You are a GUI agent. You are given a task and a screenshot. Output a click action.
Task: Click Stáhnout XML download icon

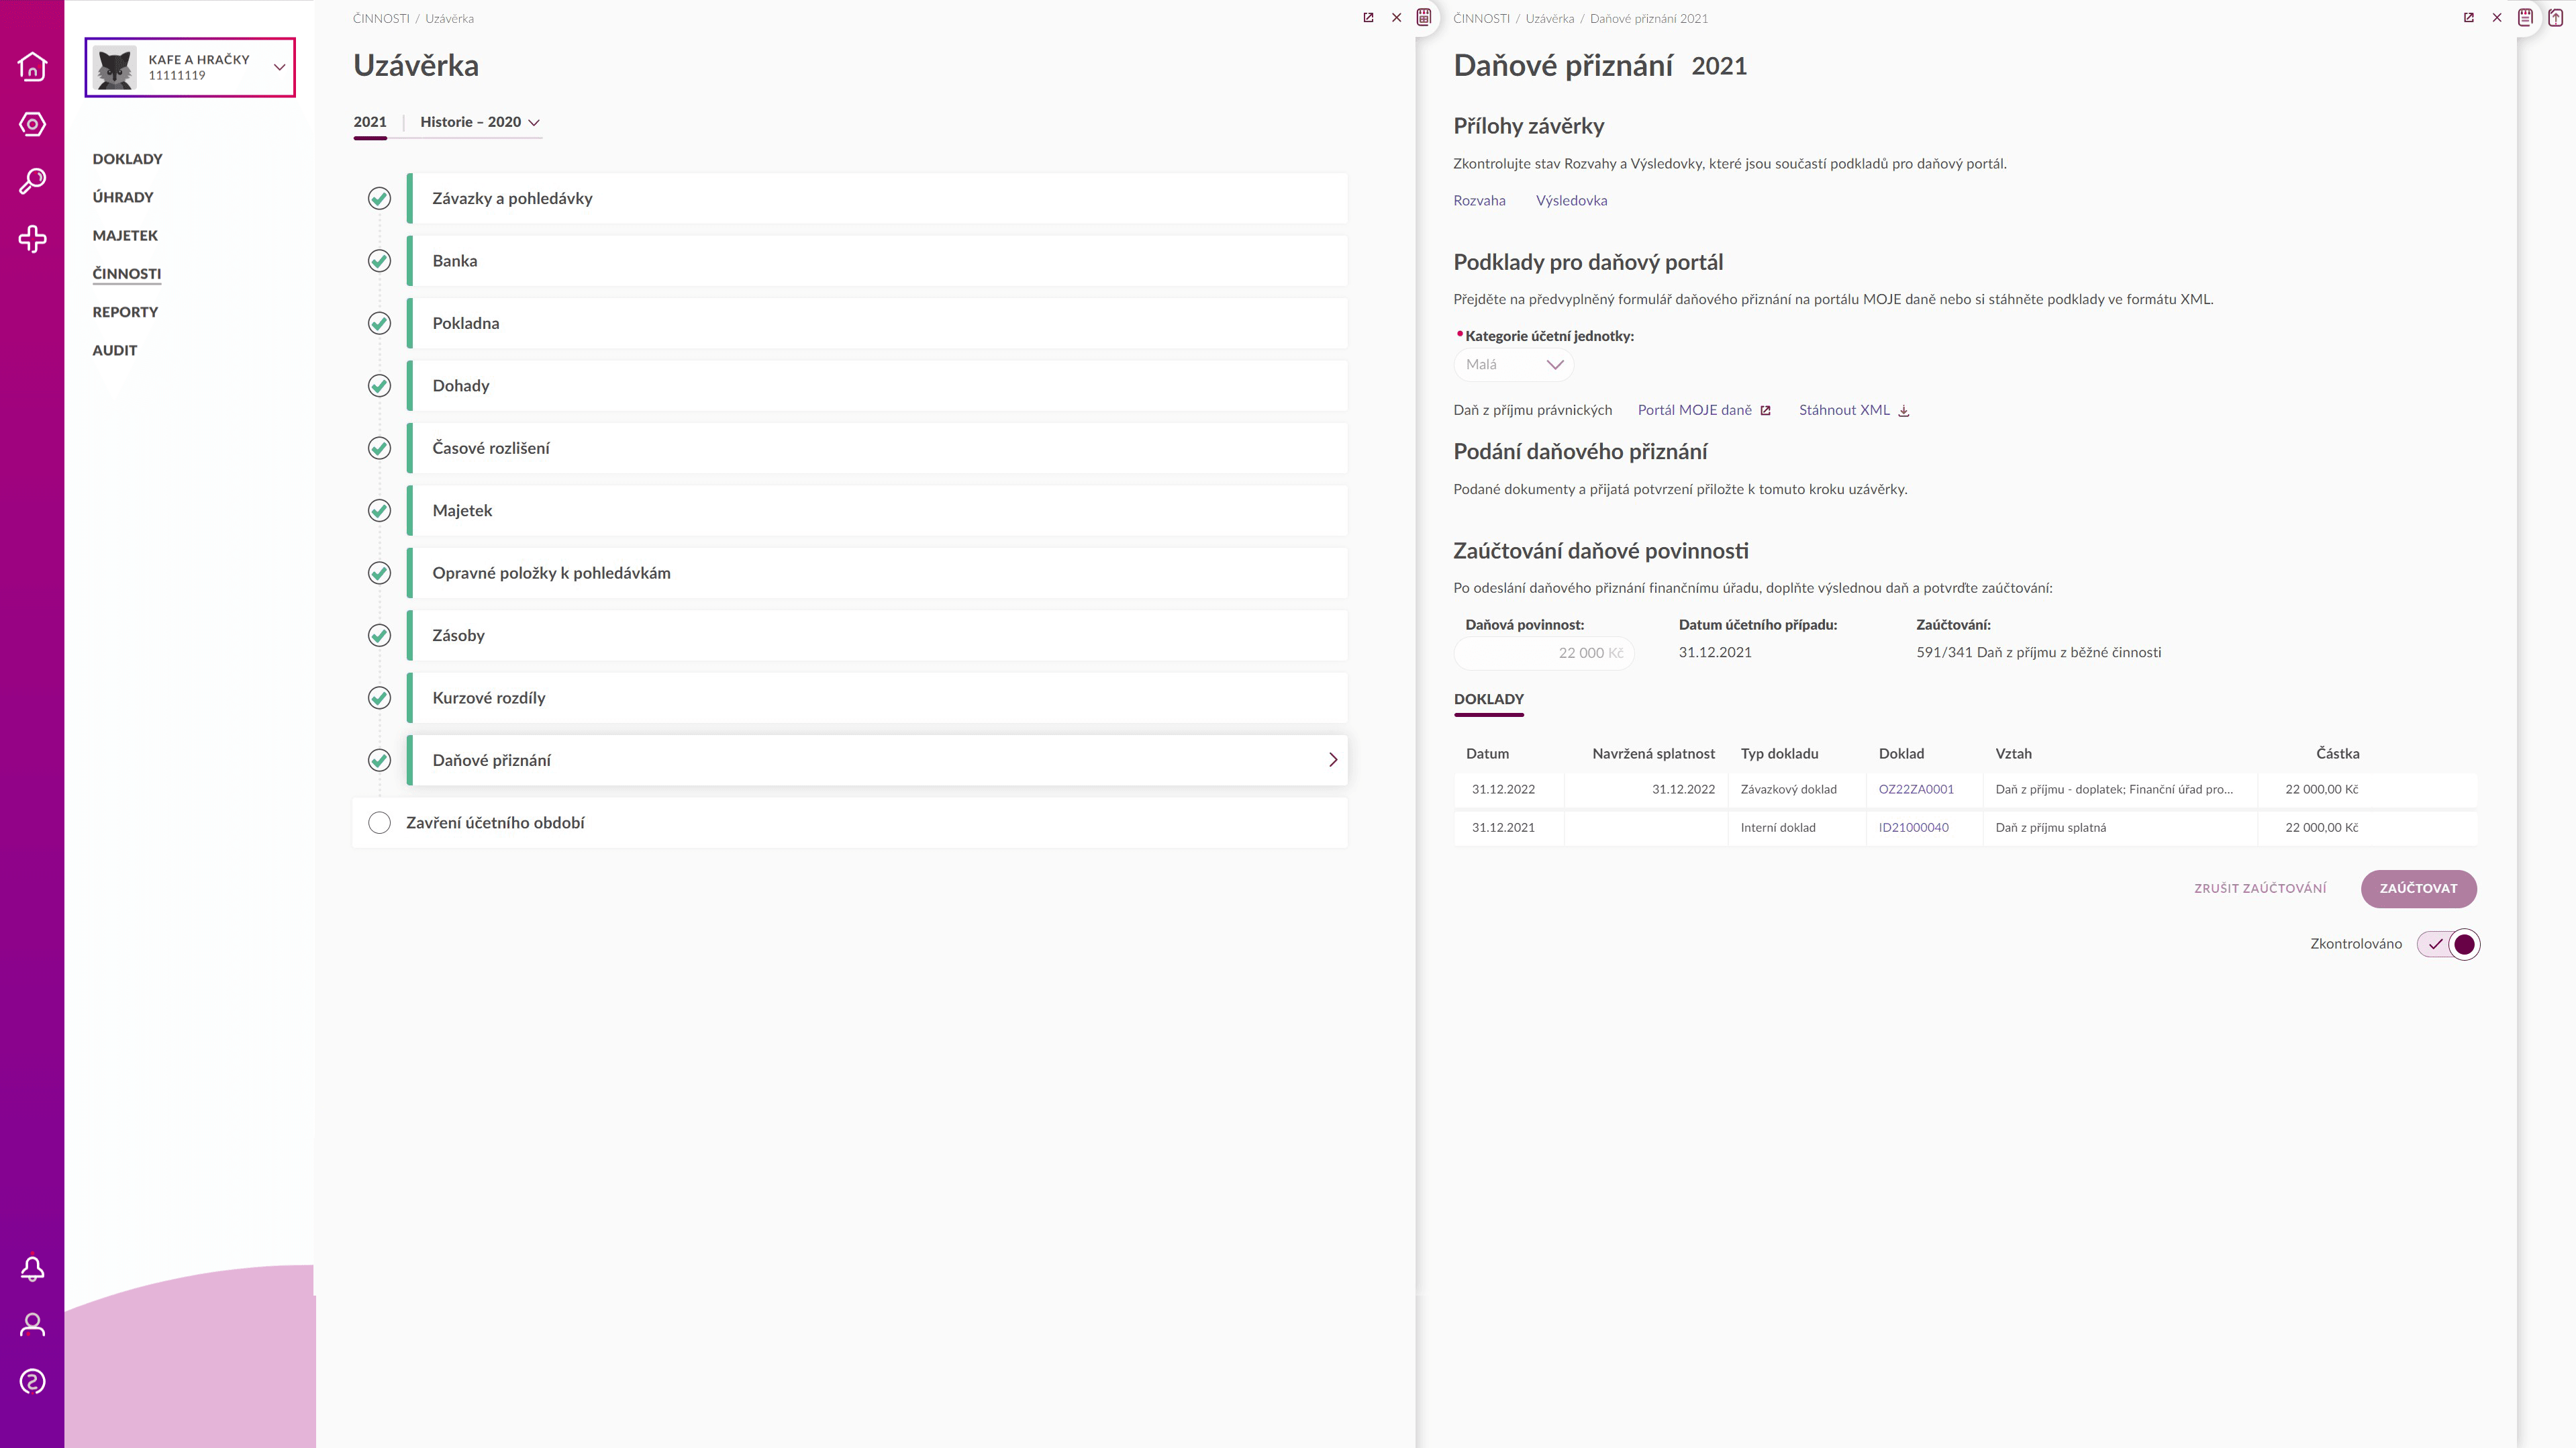tap(1904, 411)
